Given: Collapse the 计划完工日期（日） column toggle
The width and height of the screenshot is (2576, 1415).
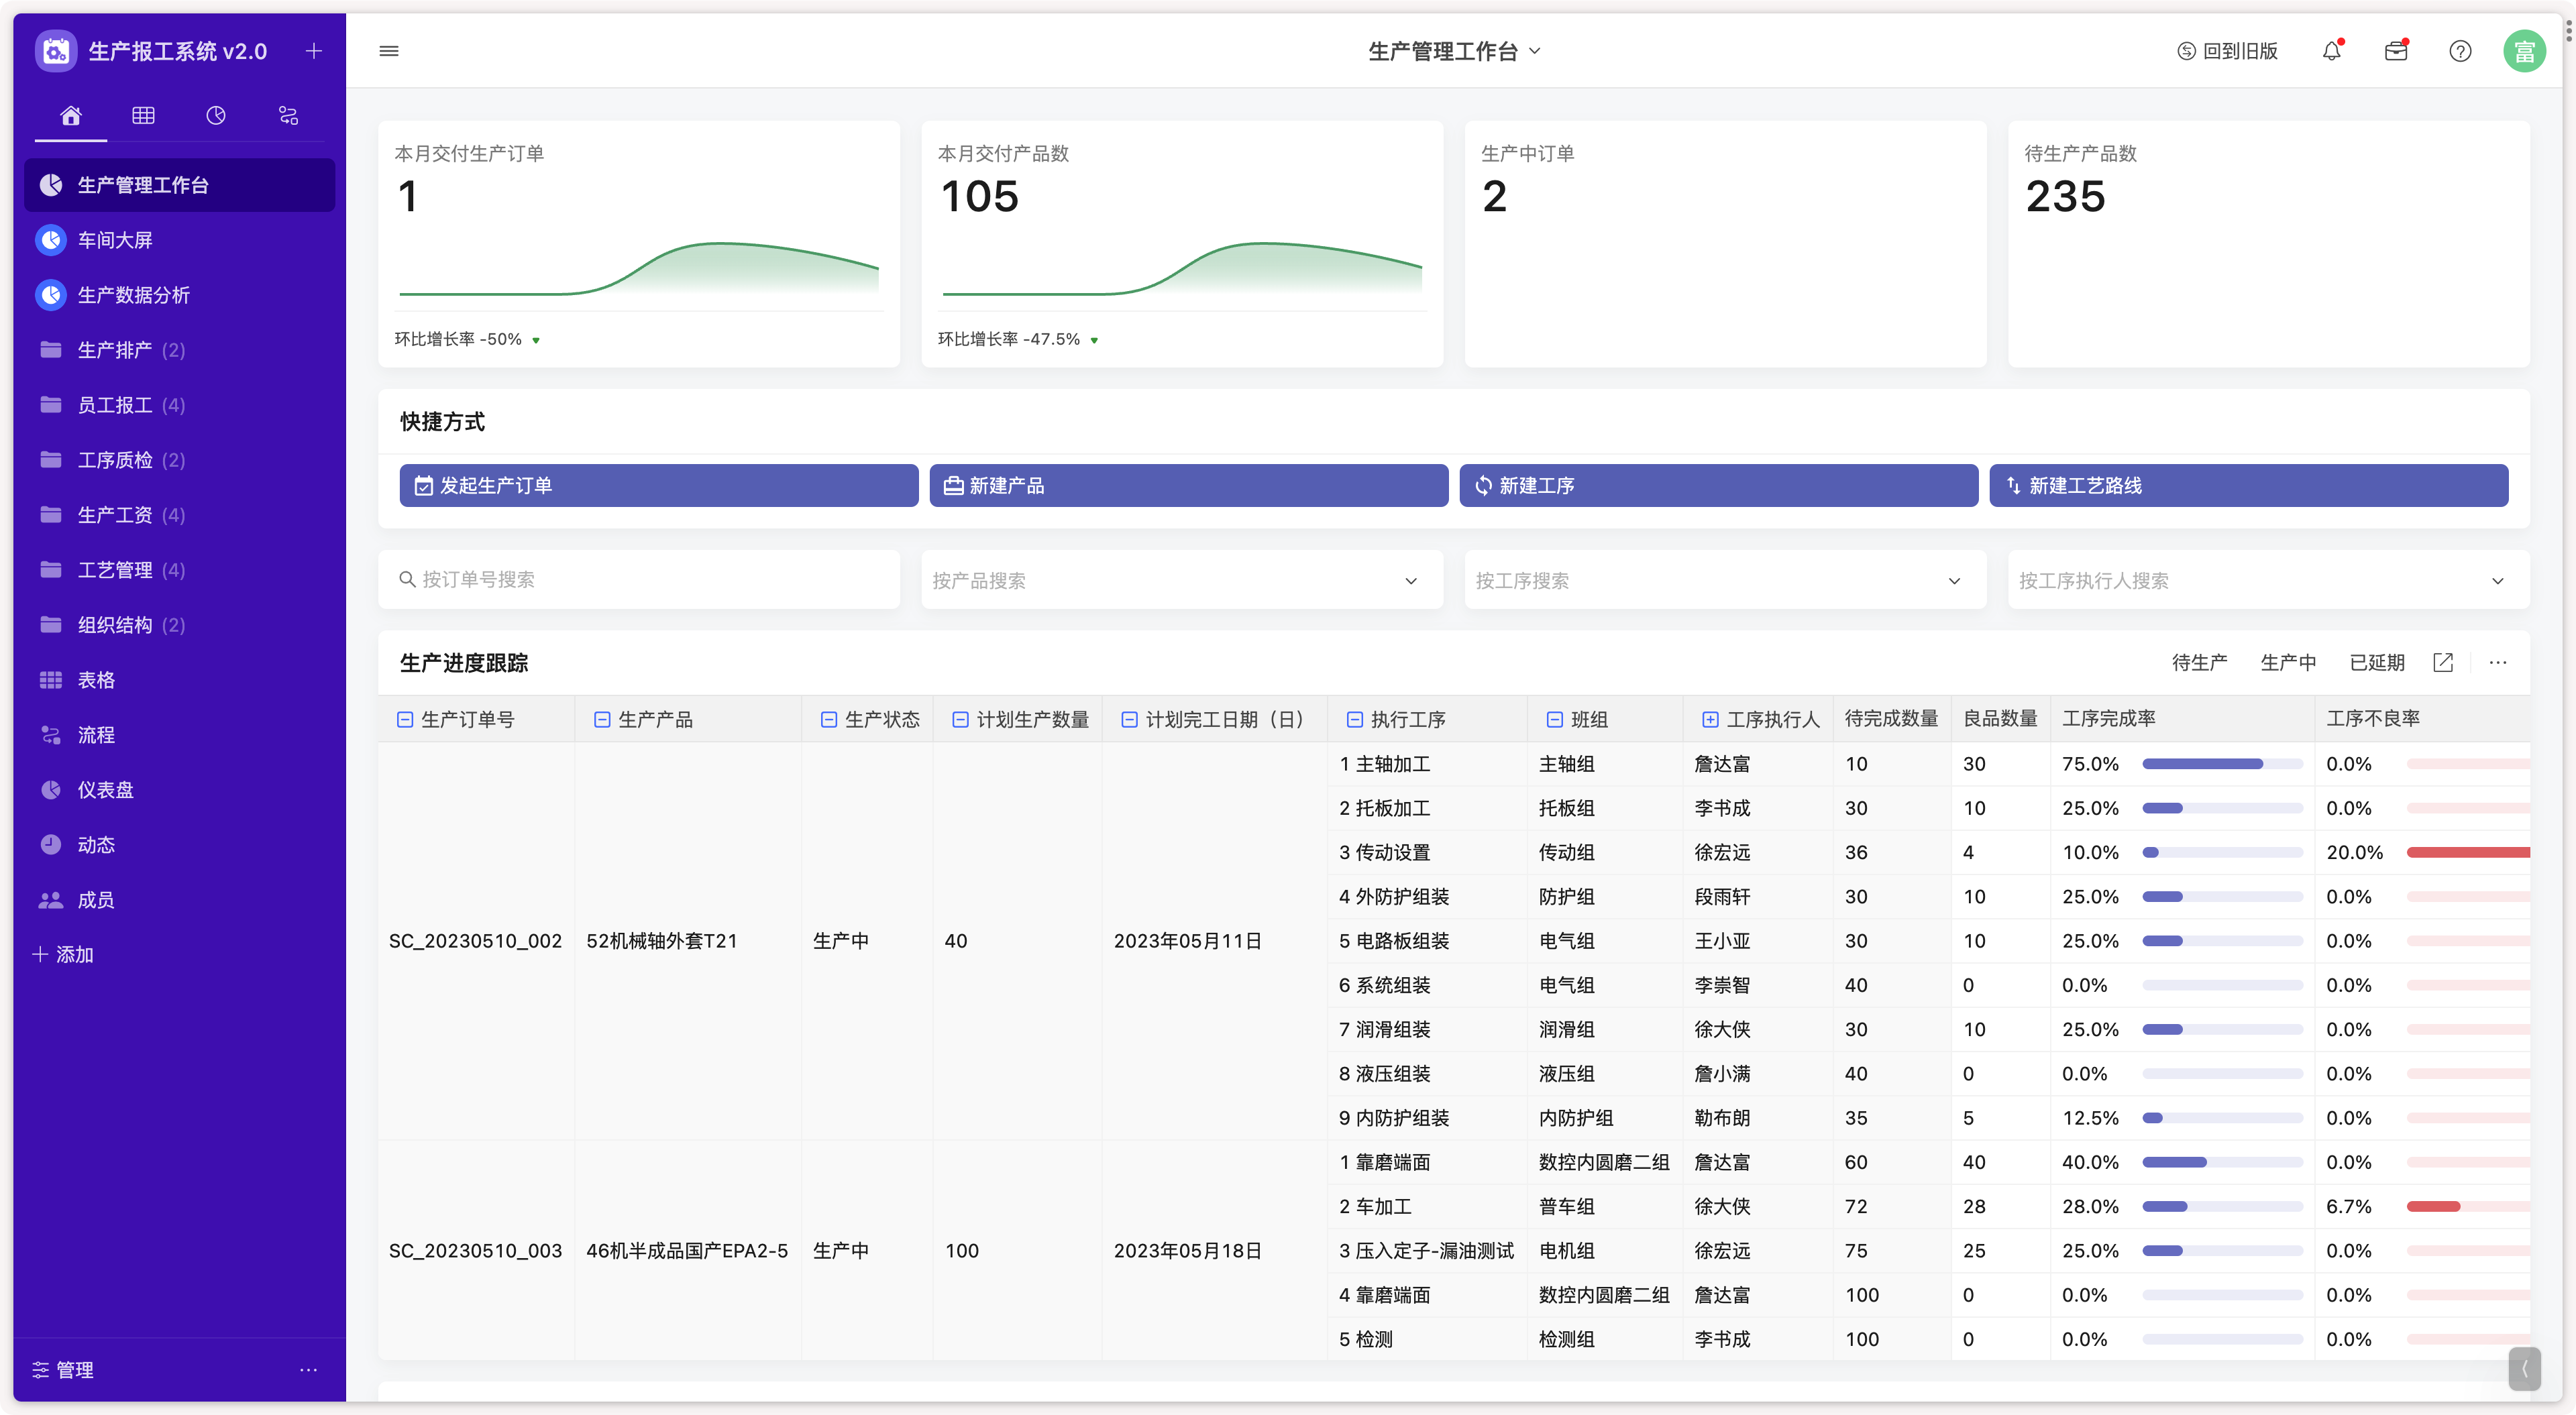Looking at the screenshot, I should pyautogui.click(x=1129, y=719).
